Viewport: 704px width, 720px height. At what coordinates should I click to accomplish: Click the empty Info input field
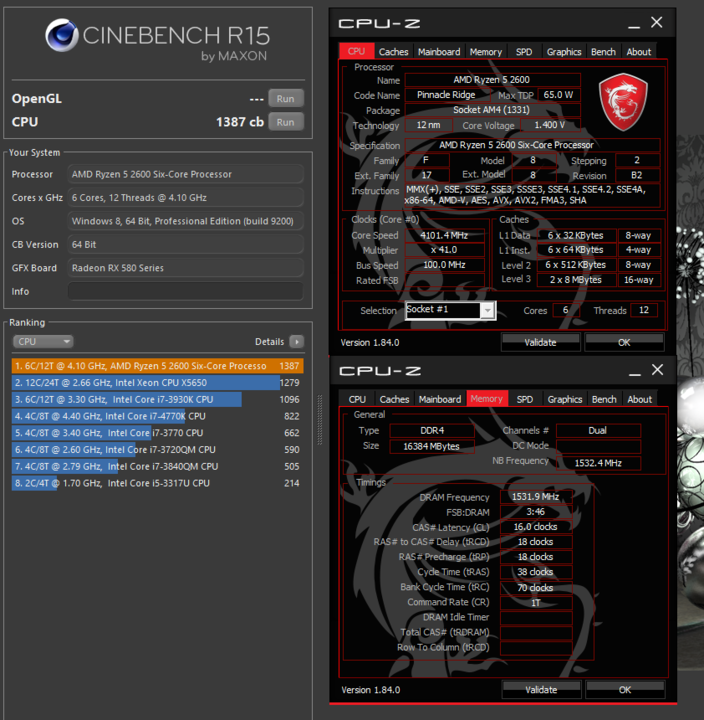point(186,292)
